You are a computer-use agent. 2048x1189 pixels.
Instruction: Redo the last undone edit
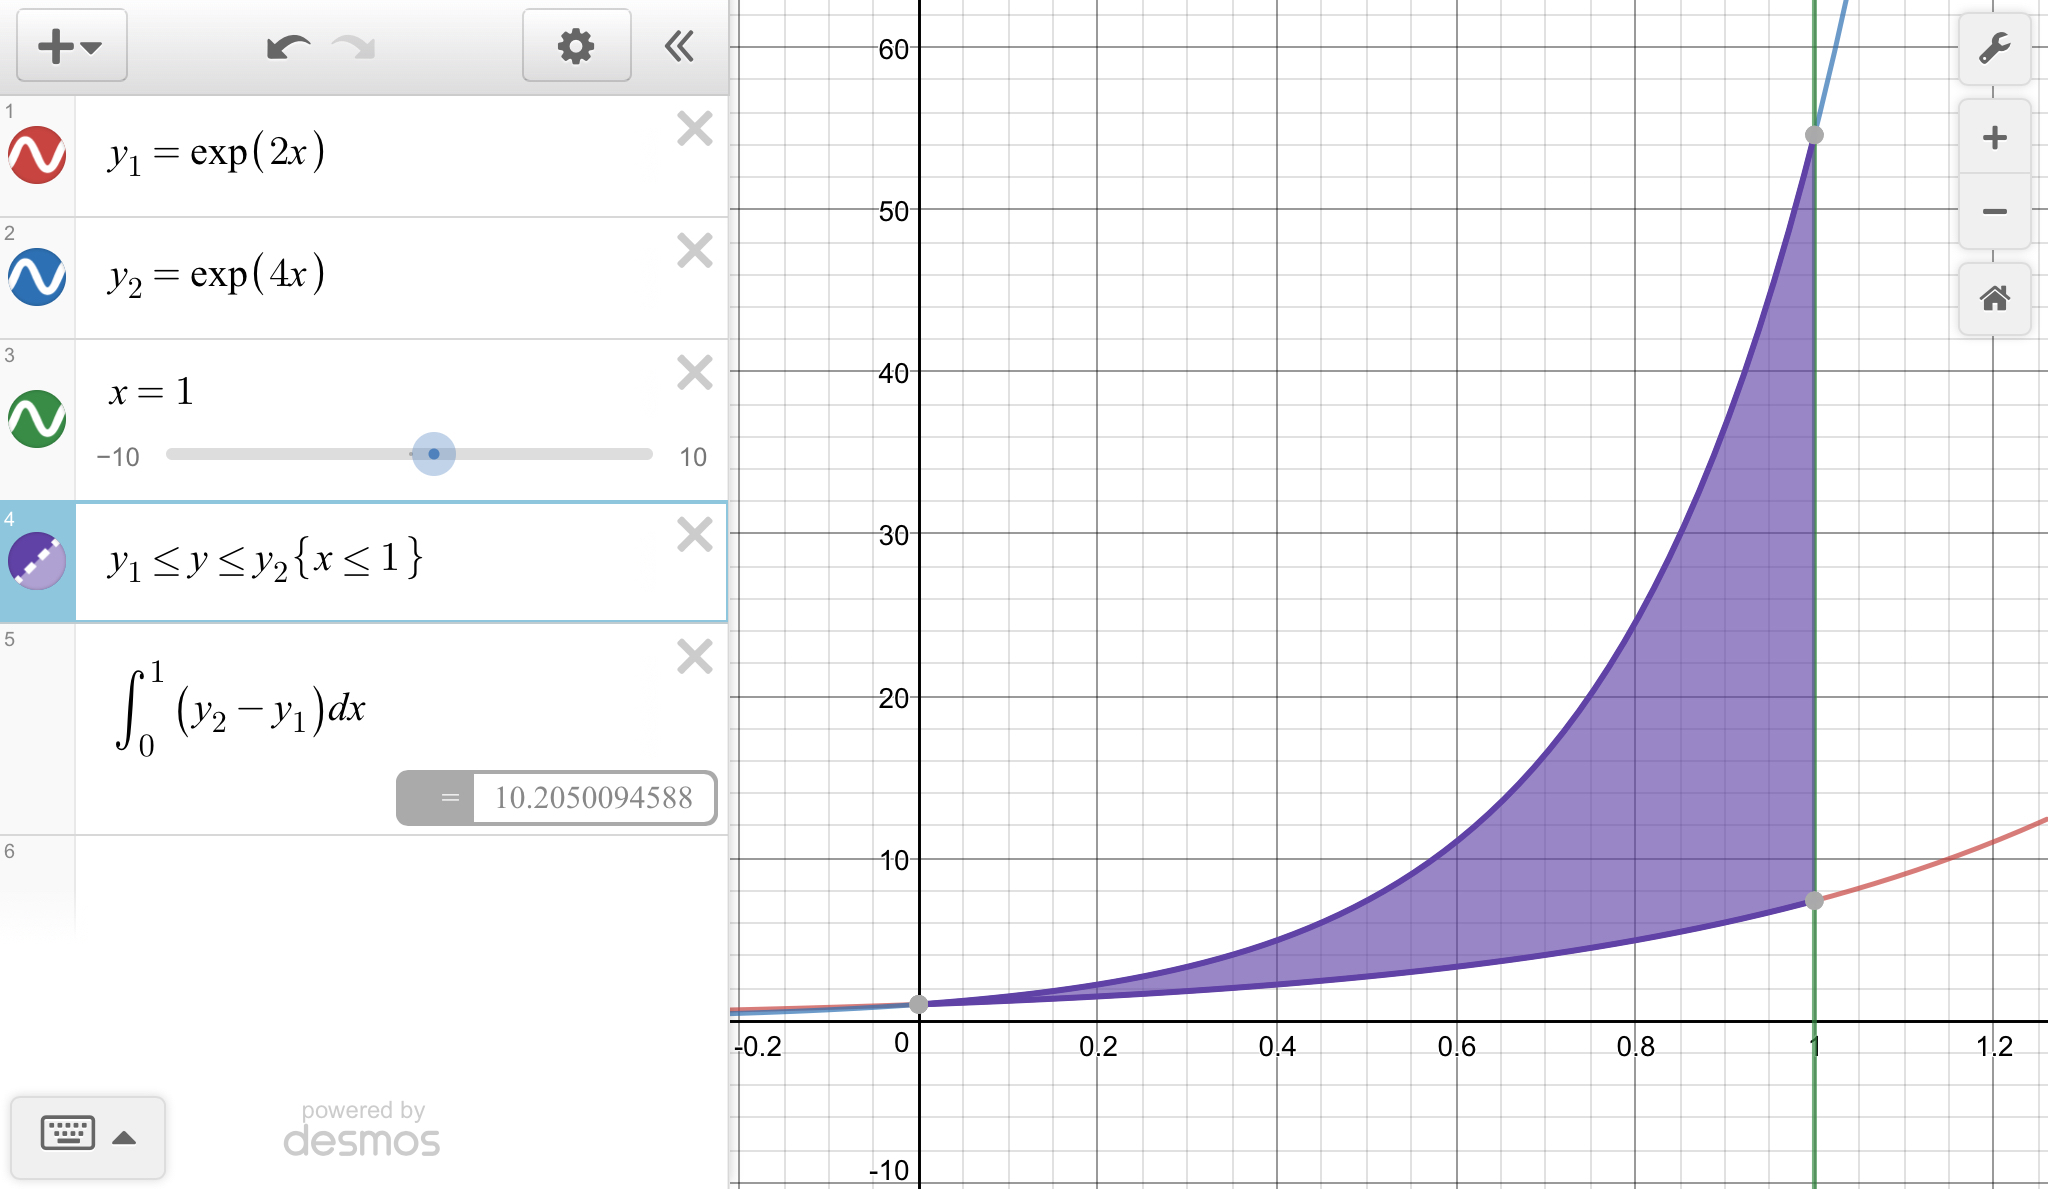353,47
